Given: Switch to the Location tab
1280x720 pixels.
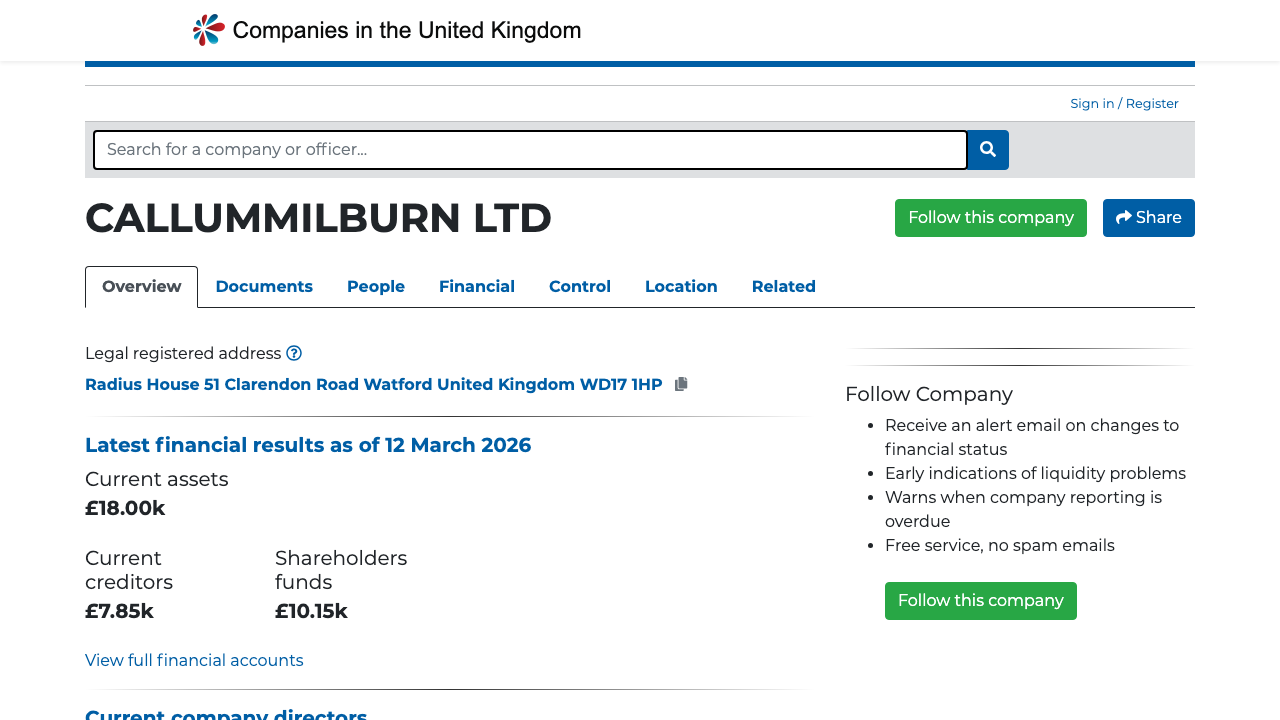Looking at the screenshot, I should (681, 287).
